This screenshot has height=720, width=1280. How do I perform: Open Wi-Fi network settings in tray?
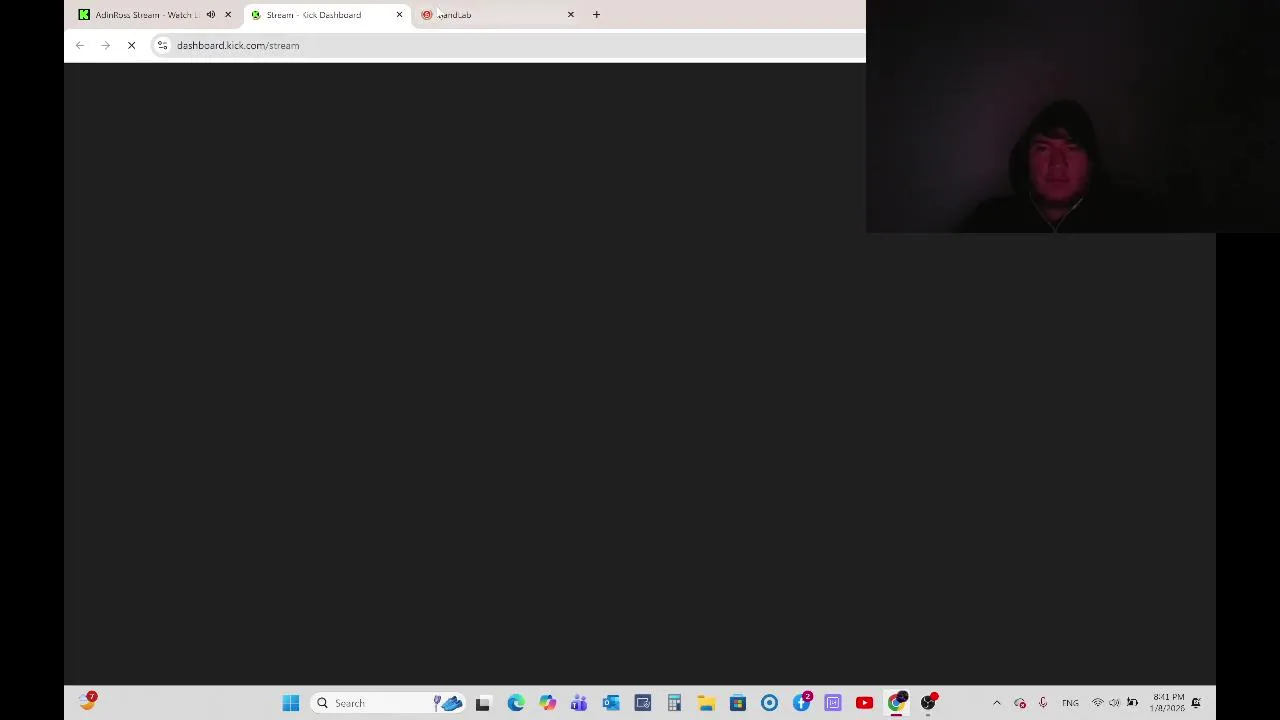1097,703
